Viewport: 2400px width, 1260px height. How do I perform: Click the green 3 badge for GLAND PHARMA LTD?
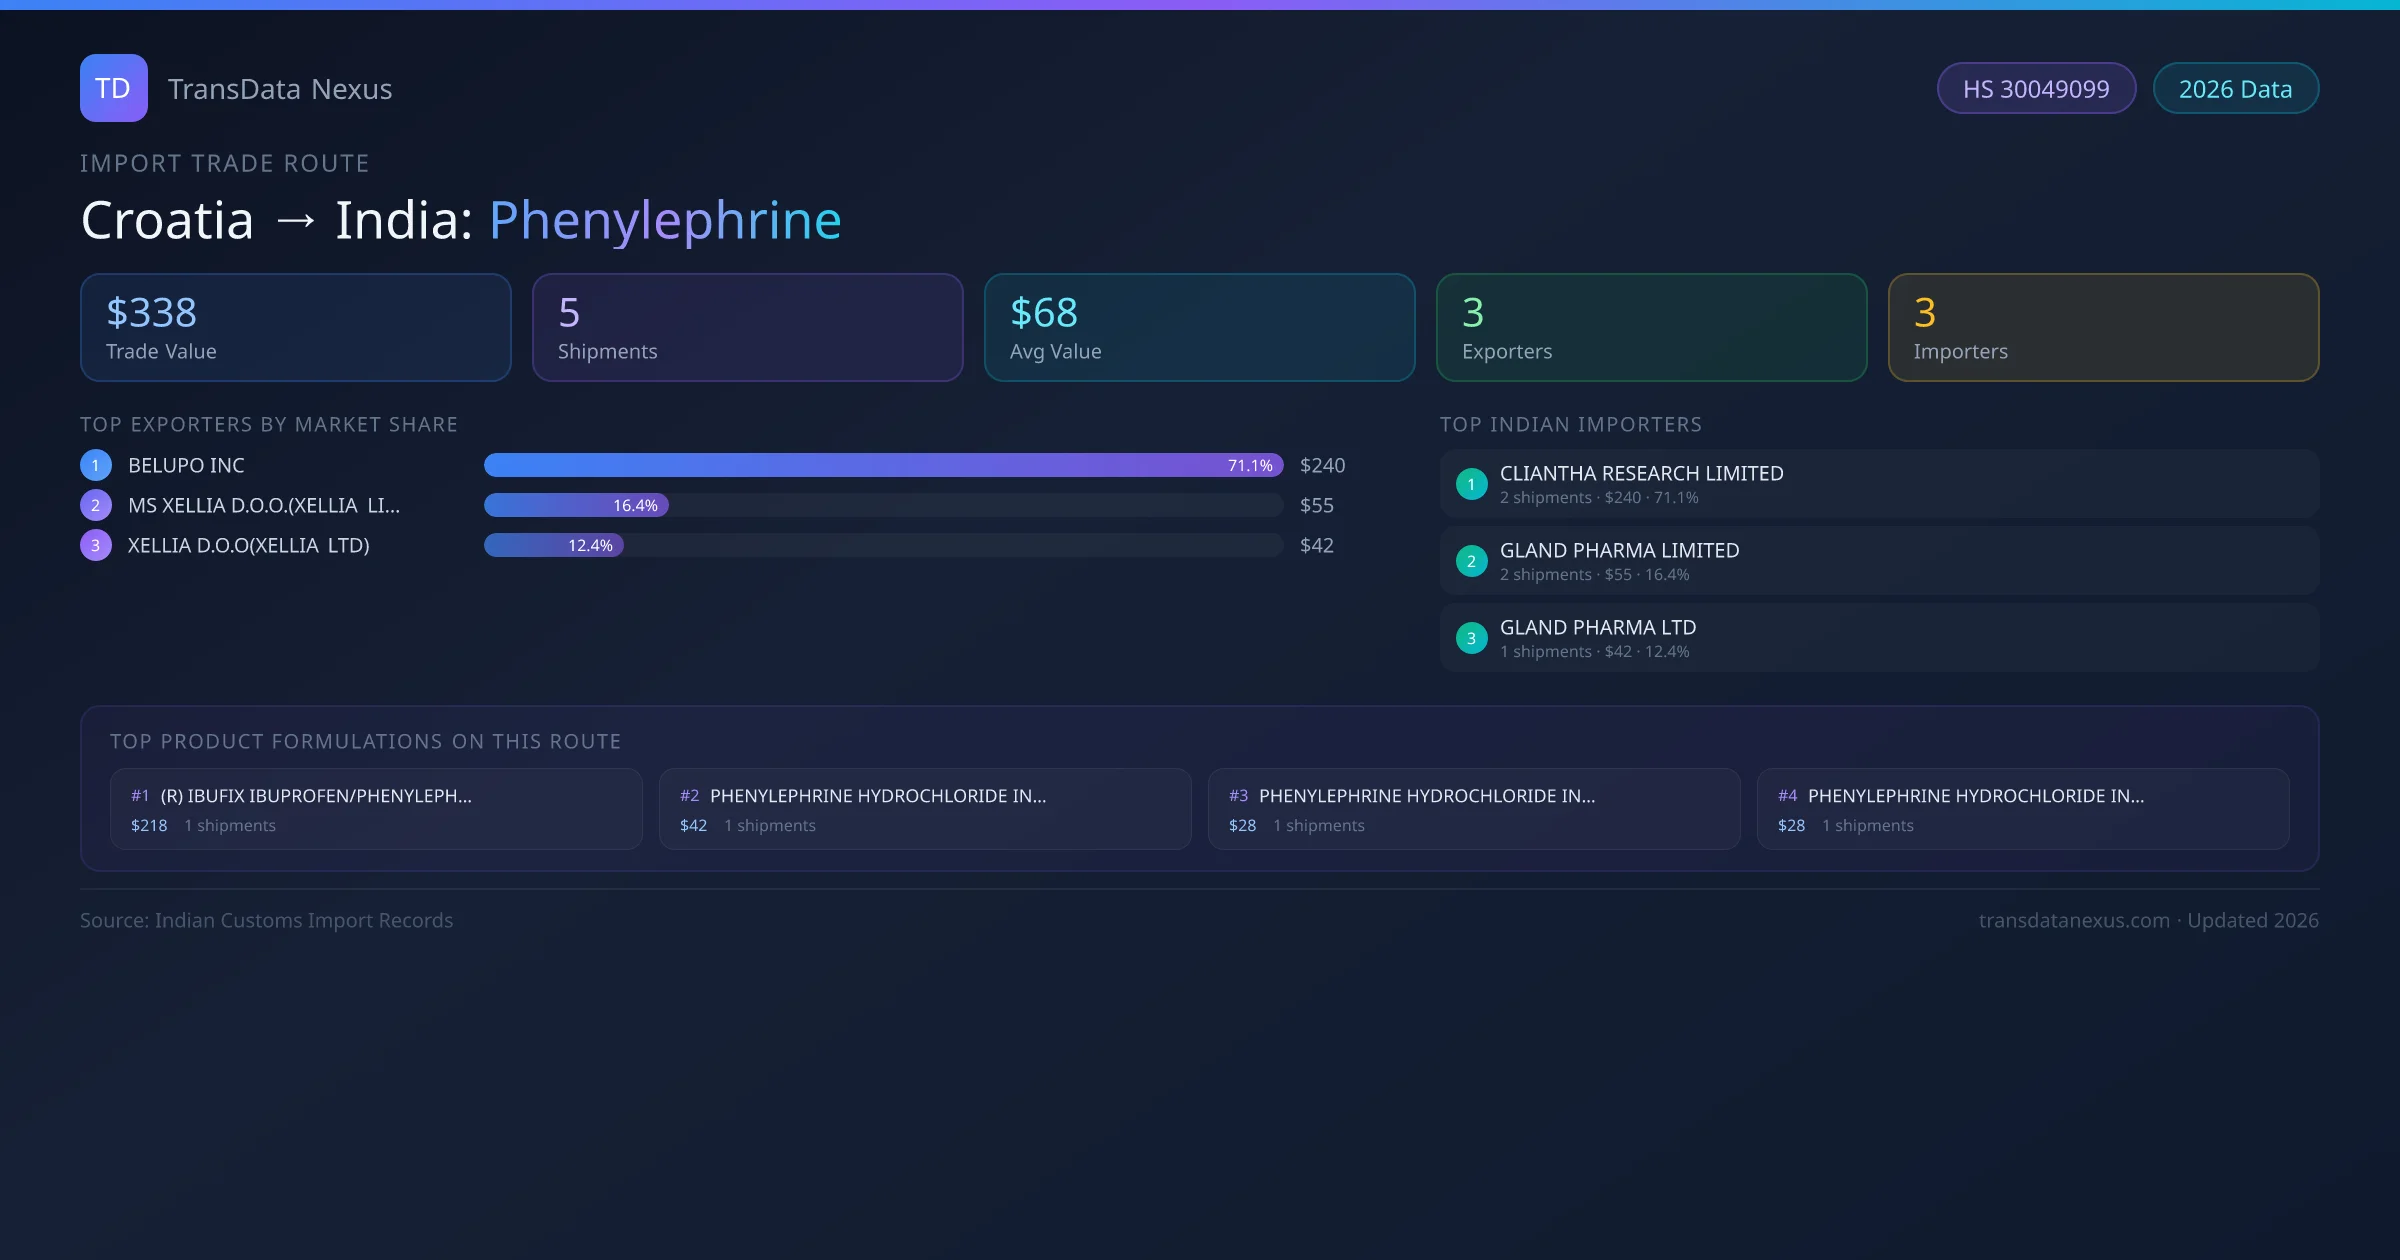tap(1471, 638)
